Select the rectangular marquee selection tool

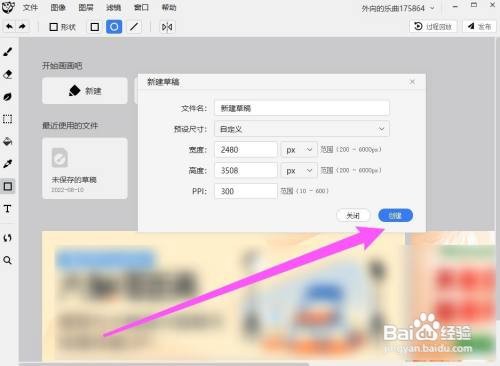pos(8,119)
